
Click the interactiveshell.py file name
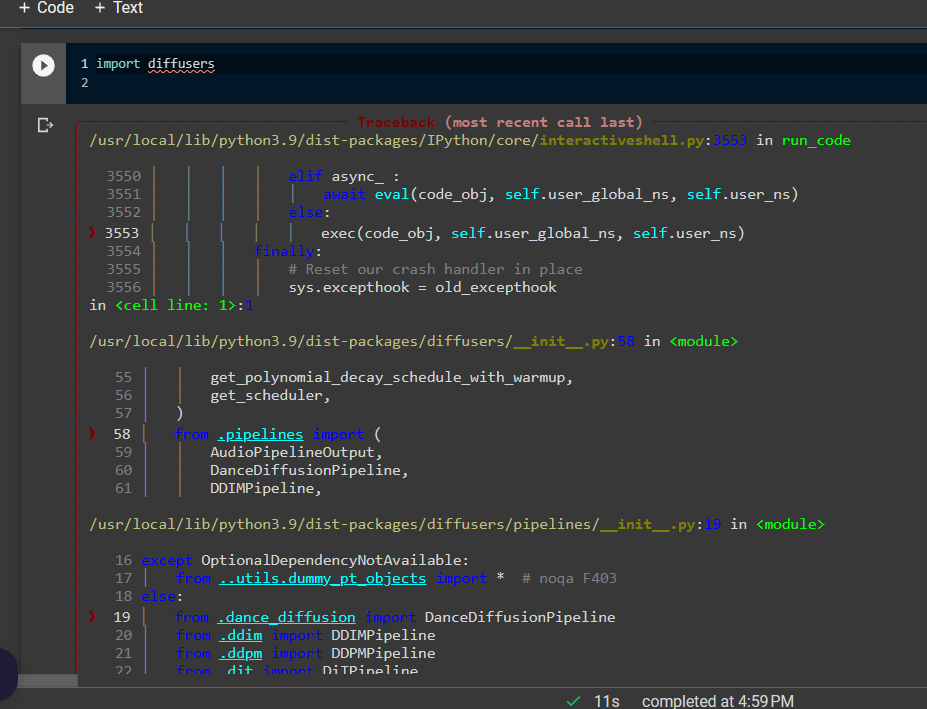(x=622, y=140)
